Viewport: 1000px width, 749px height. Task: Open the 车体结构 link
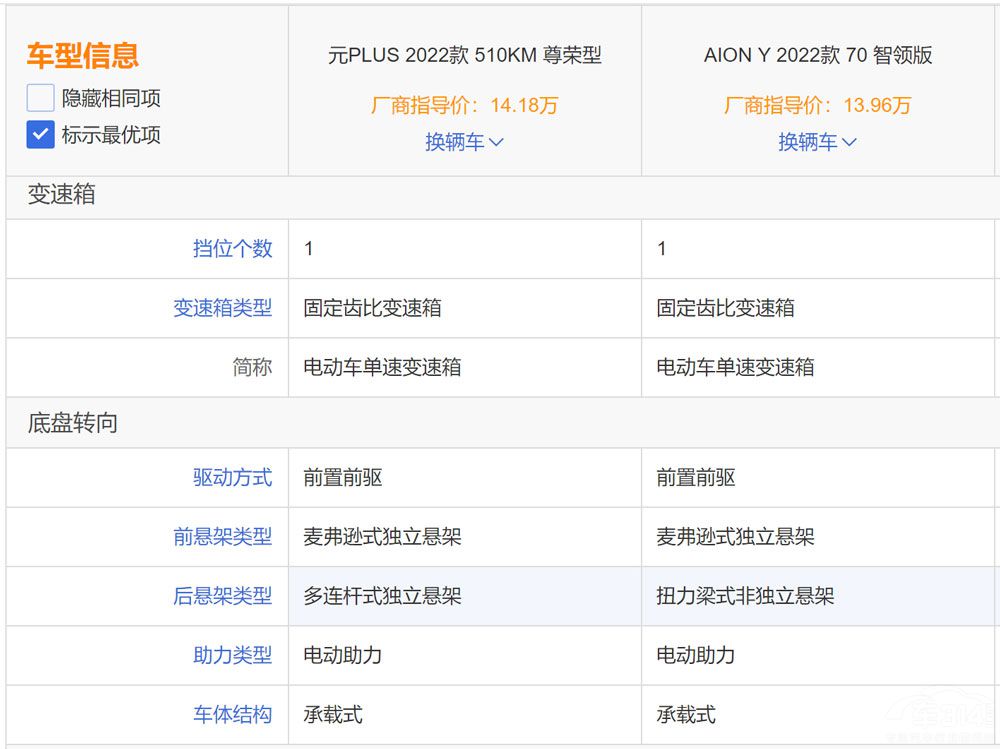(232, 715)
